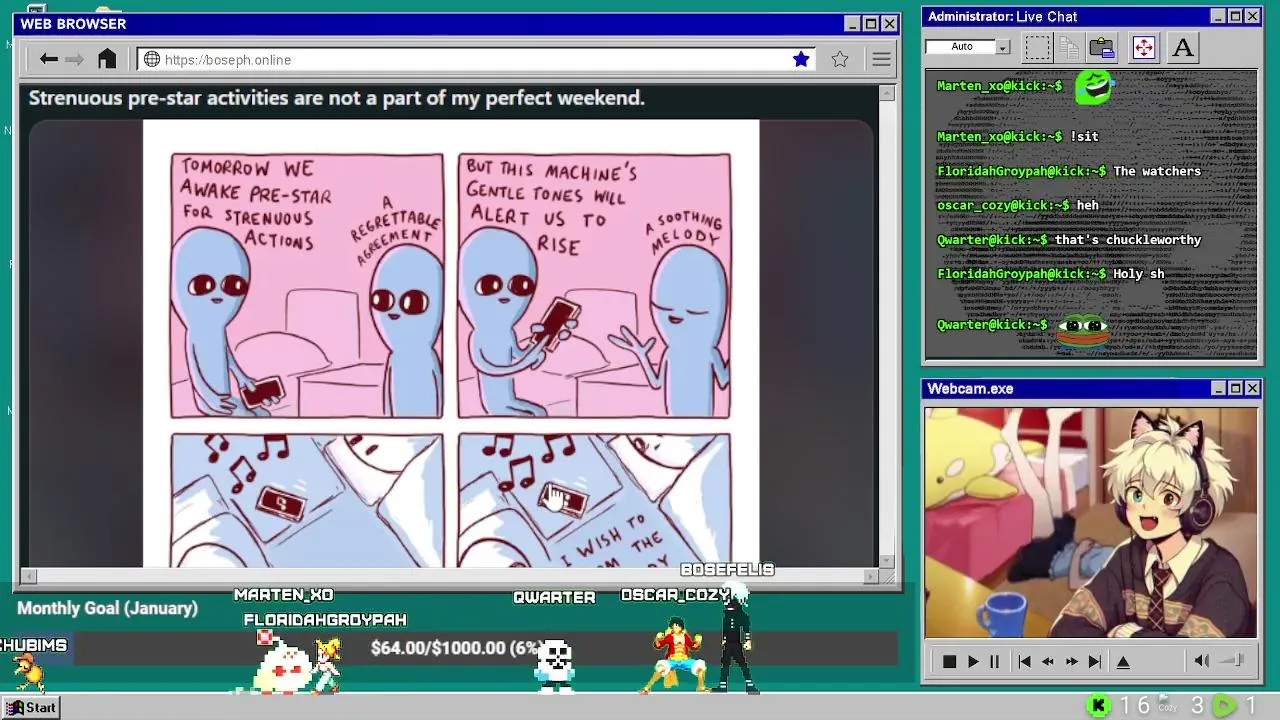The image size is (1280, 720).
Task: Click the Cozy icon in taskbar tray
Action: pyautogui.click(x=1167, y=705)
